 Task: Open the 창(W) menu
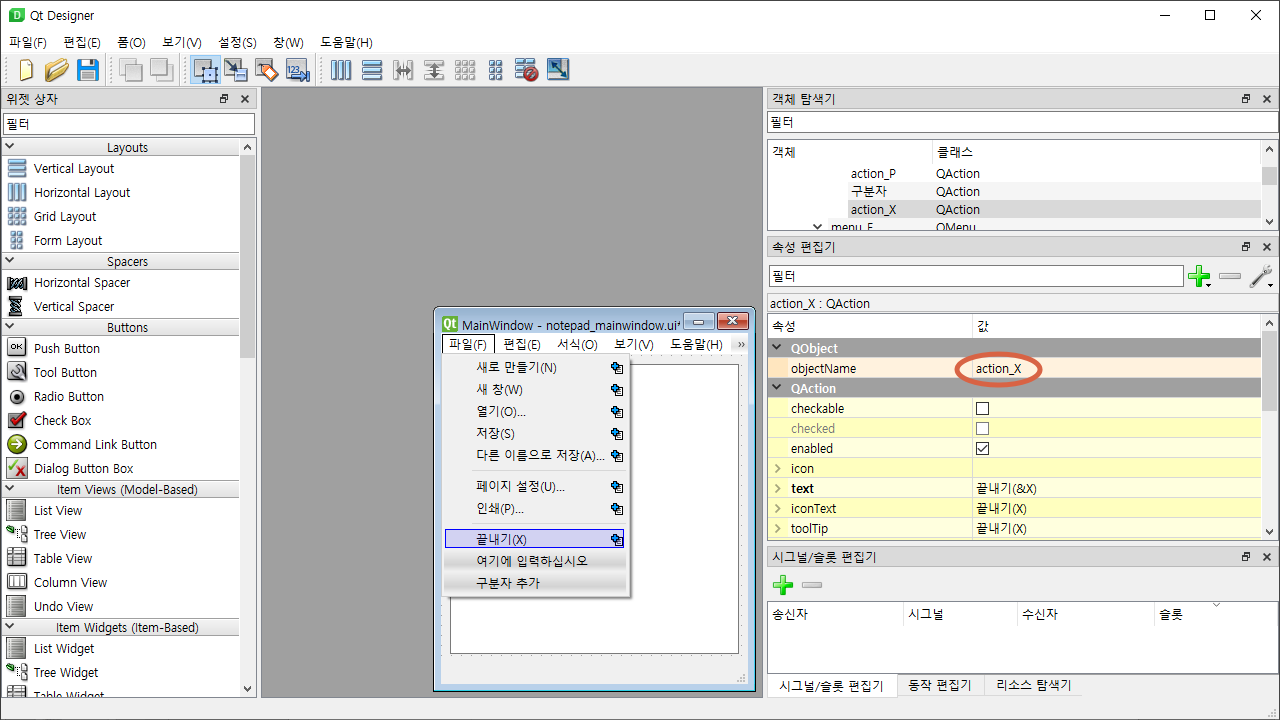tap(287, 42)
